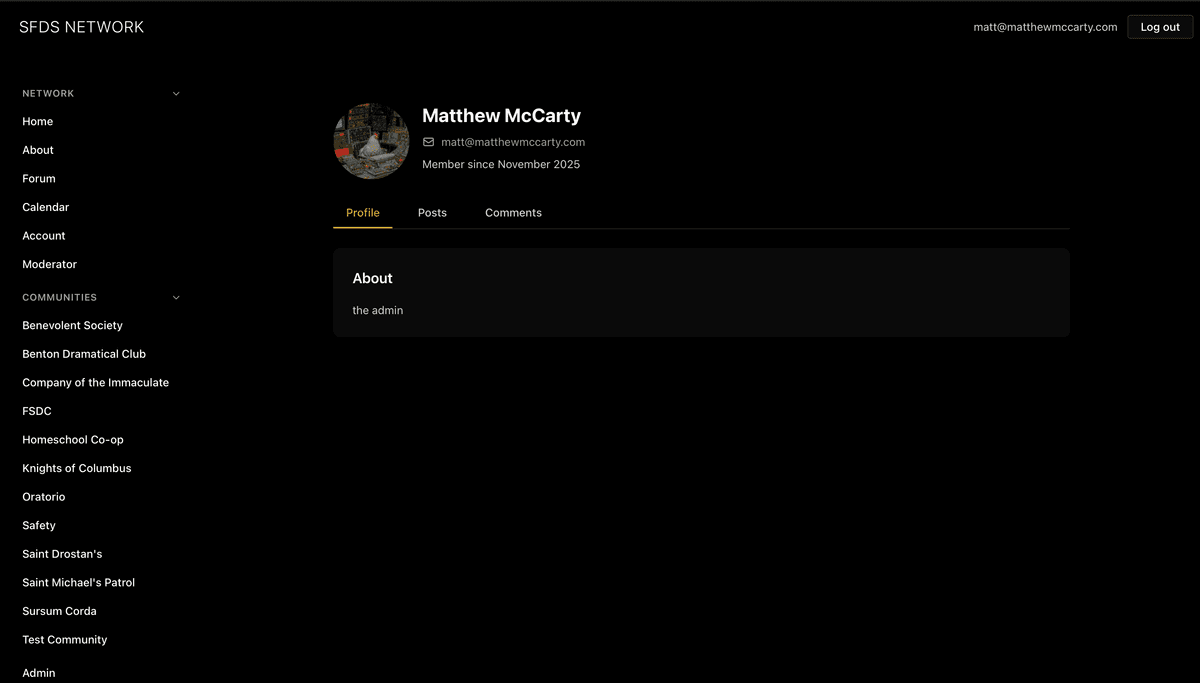Click the envelope email icon
This screenshot has height=683, width=1200.
429,142
